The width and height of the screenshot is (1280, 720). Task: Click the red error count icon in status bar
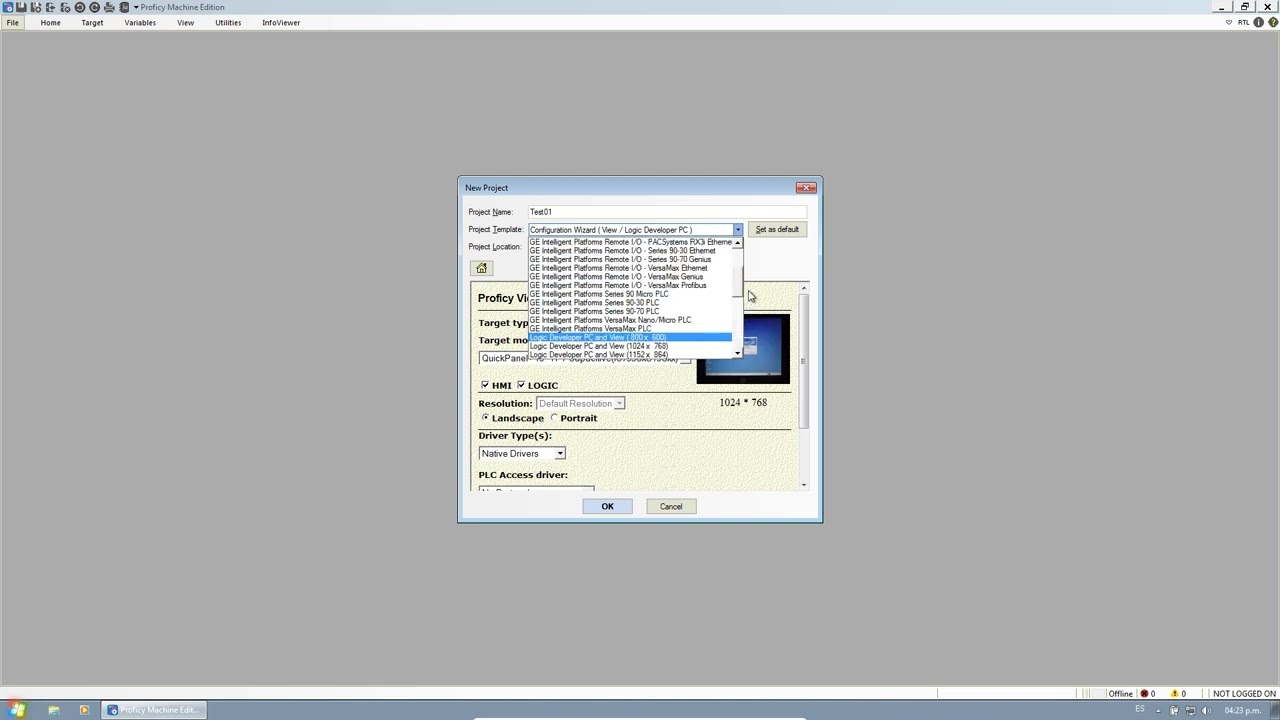(1145, 694)
